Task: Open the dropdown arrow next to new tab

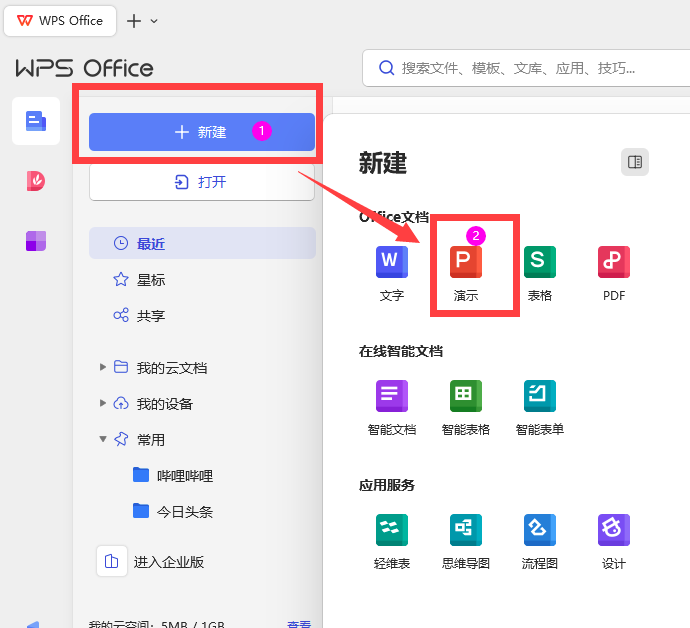Action: tap(154, 21)
